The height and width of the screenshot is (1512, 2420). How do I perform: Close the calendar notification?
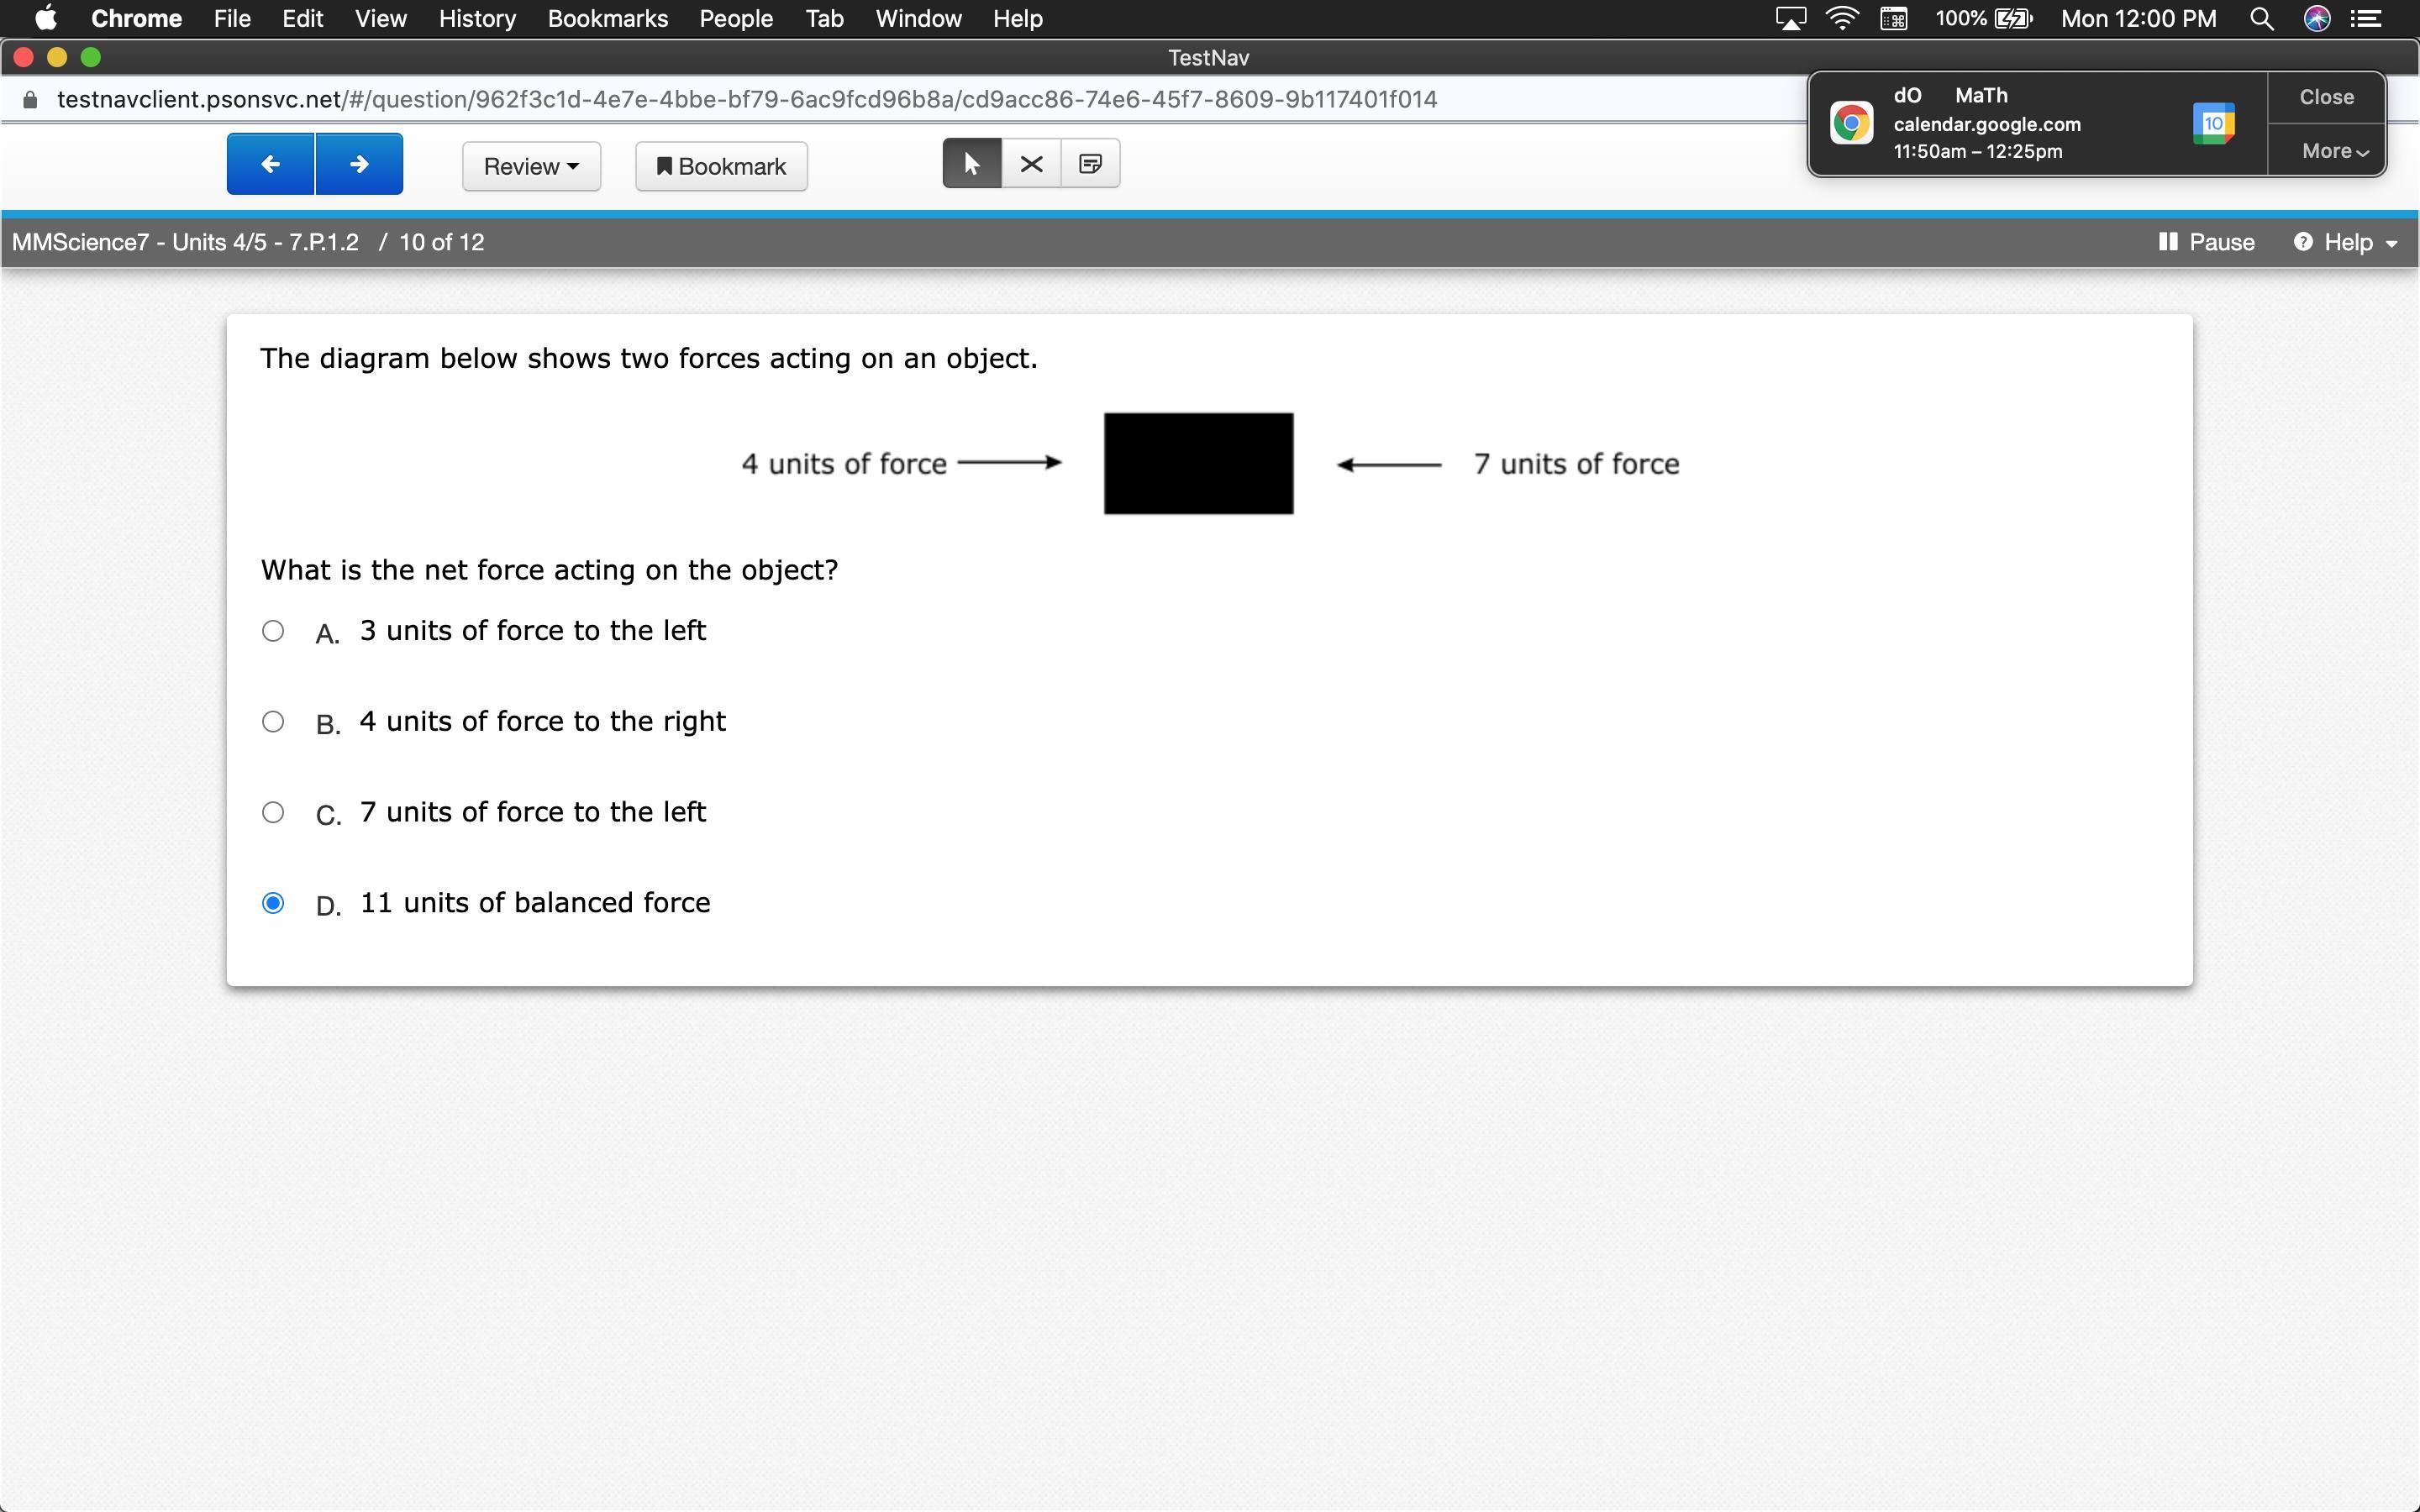click(x=2326, y=97)
